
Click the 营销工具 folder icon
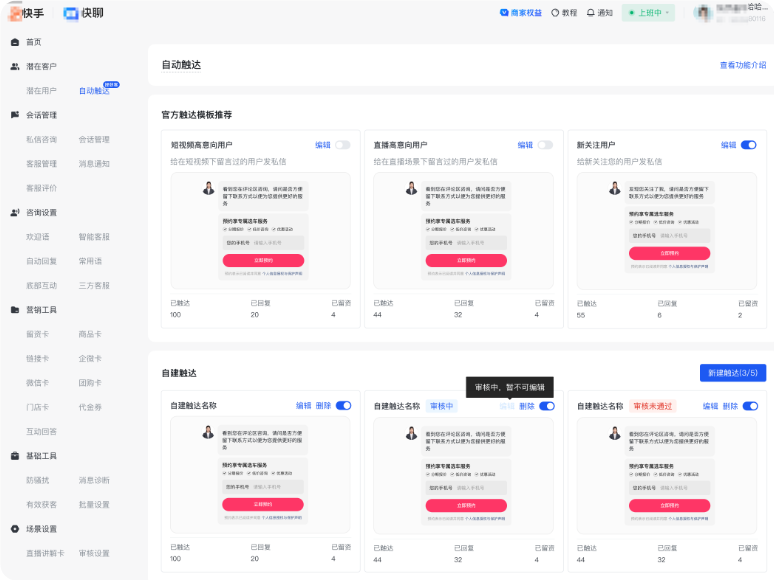(x=15, y=309)
